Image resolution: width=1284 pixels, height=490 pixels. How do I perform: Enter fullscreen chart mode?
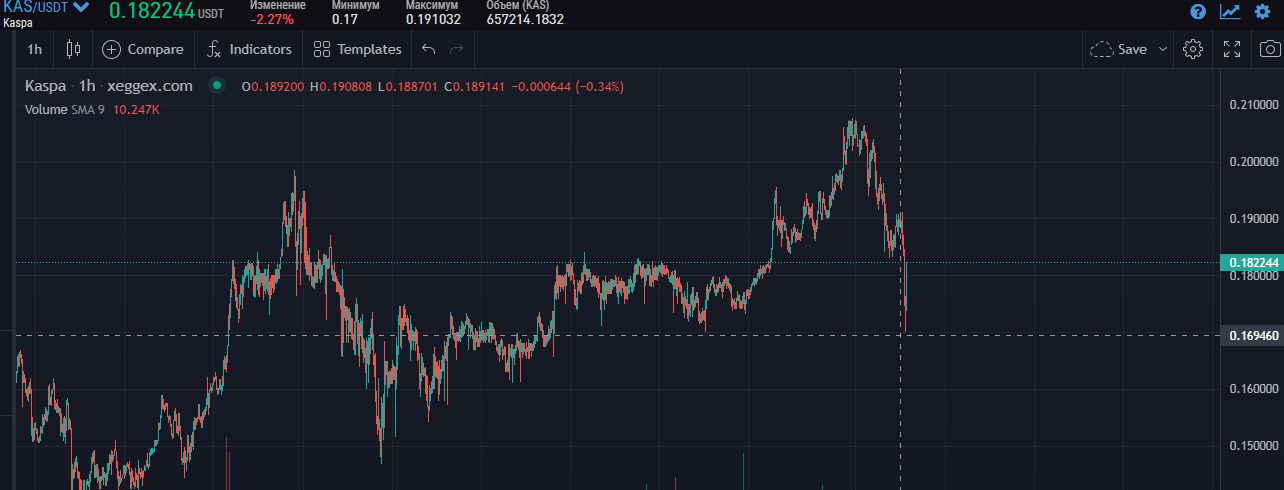click(1232, 49)
